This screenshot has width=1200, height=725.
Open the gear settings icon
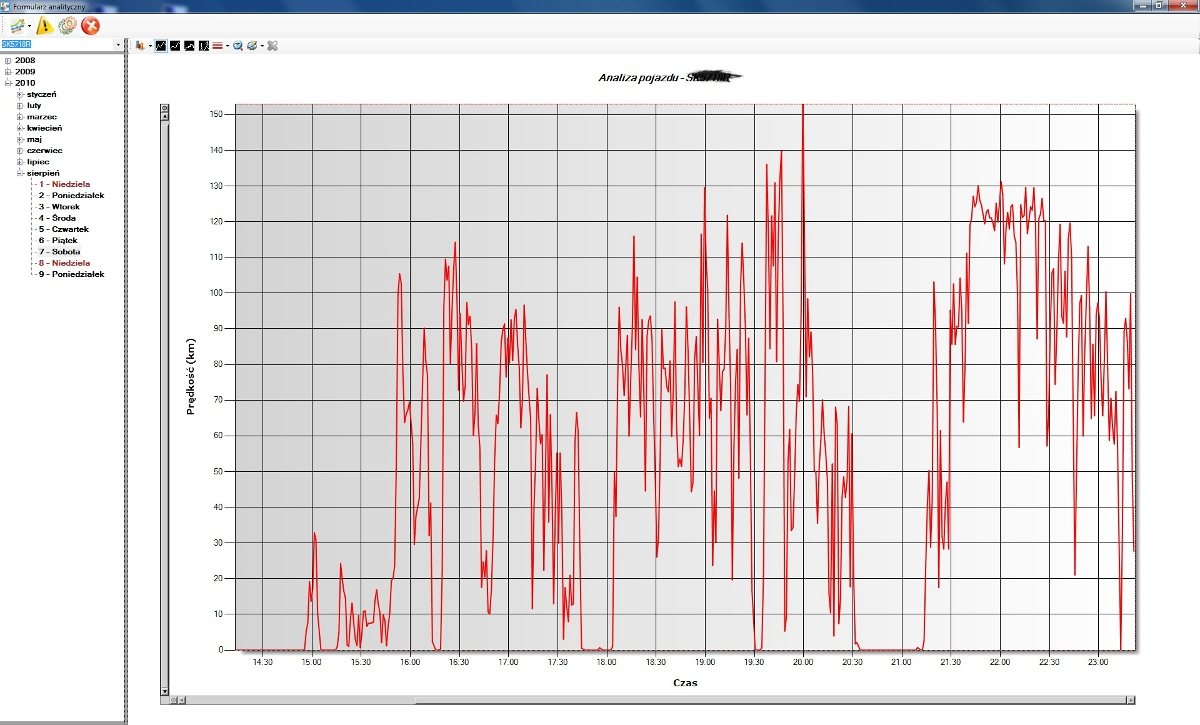point(68,26)
